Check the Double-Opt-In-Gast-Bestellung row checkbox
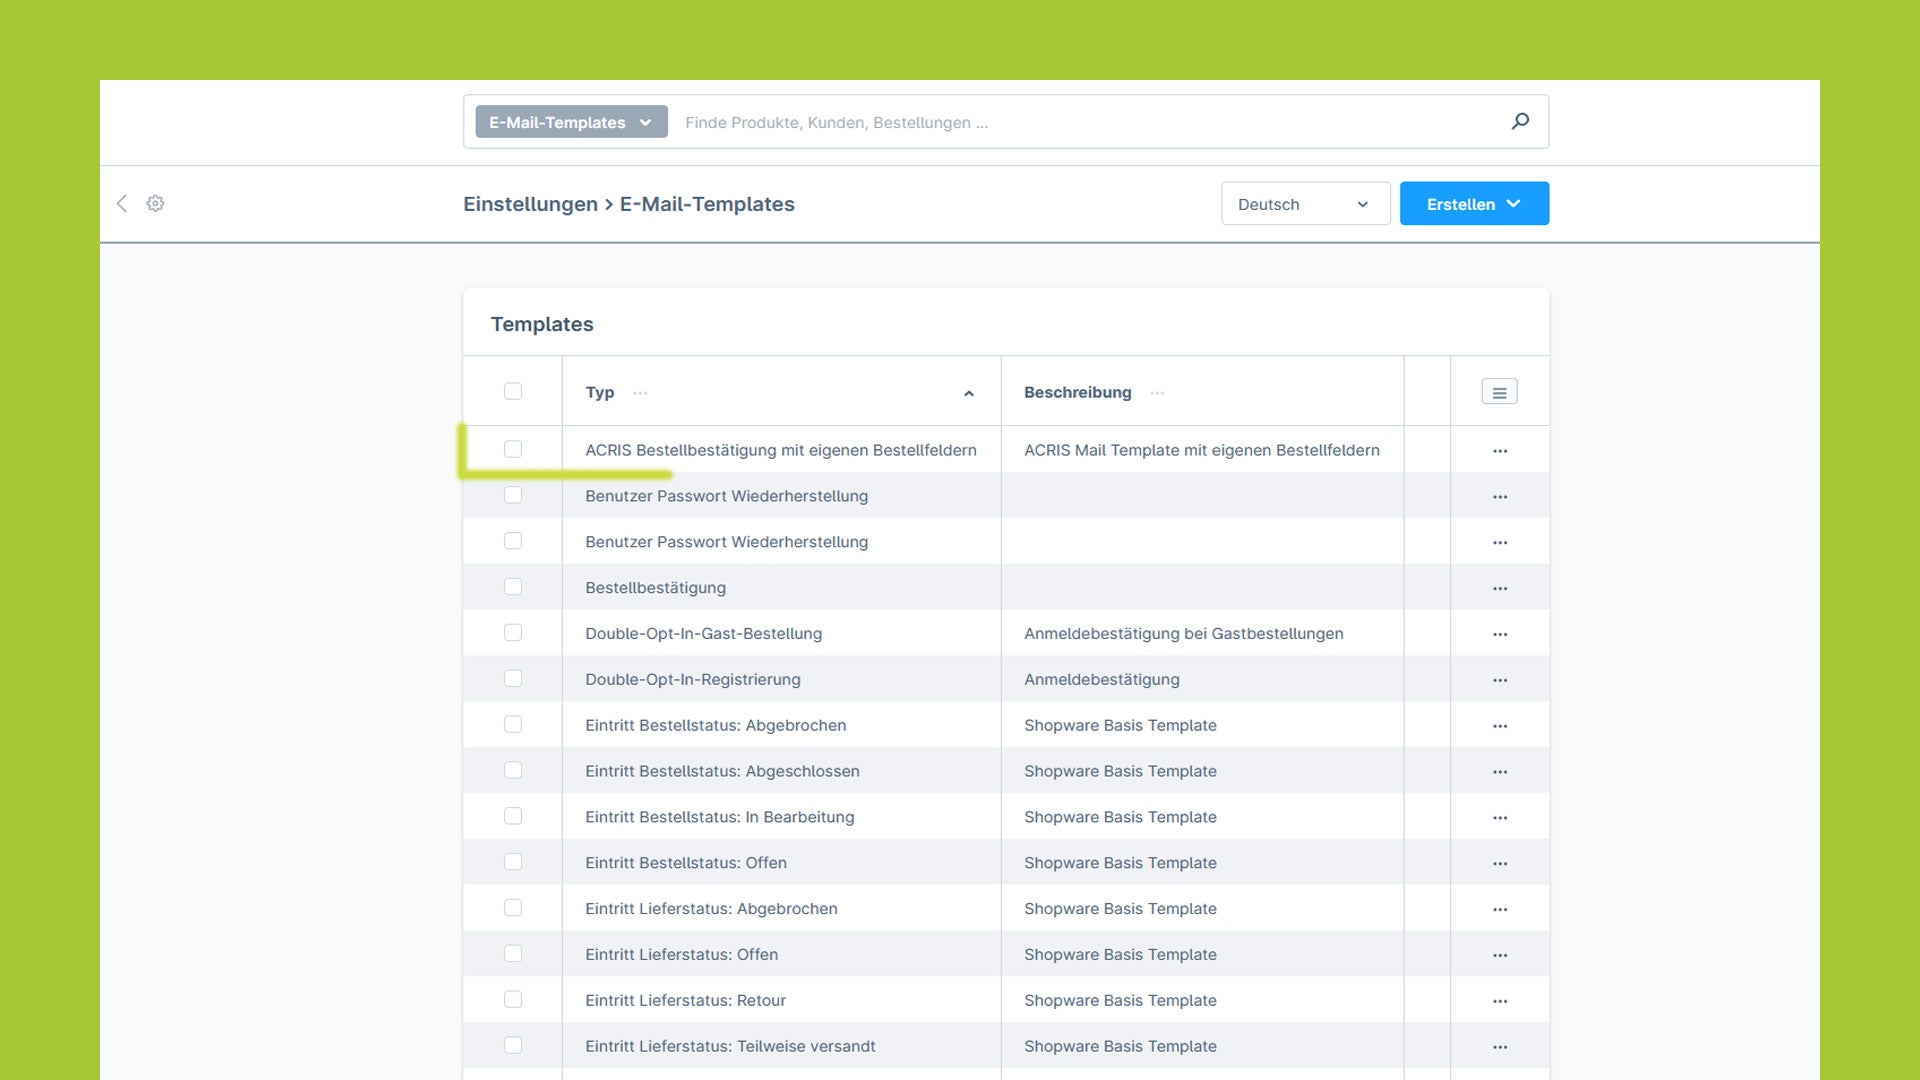1920x1080 pixels. [513, 632]
